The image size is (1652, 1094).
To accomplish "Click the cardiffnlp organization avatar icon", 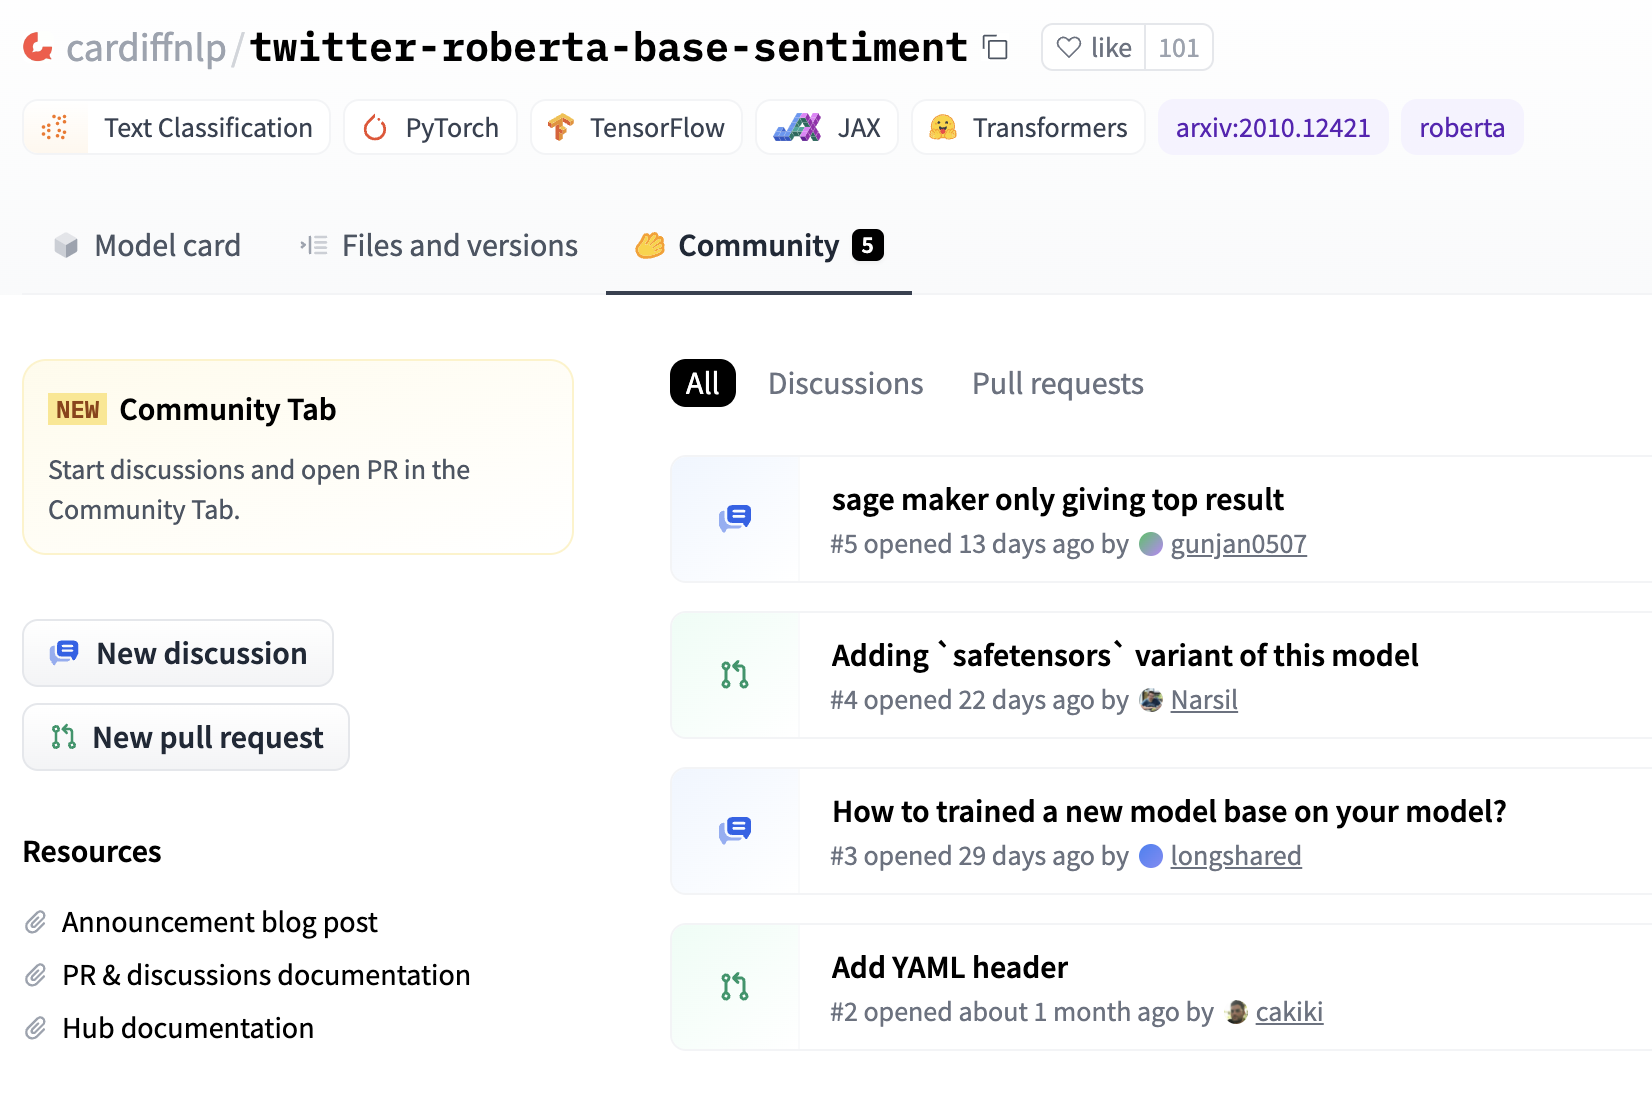I will click(38, 47).
